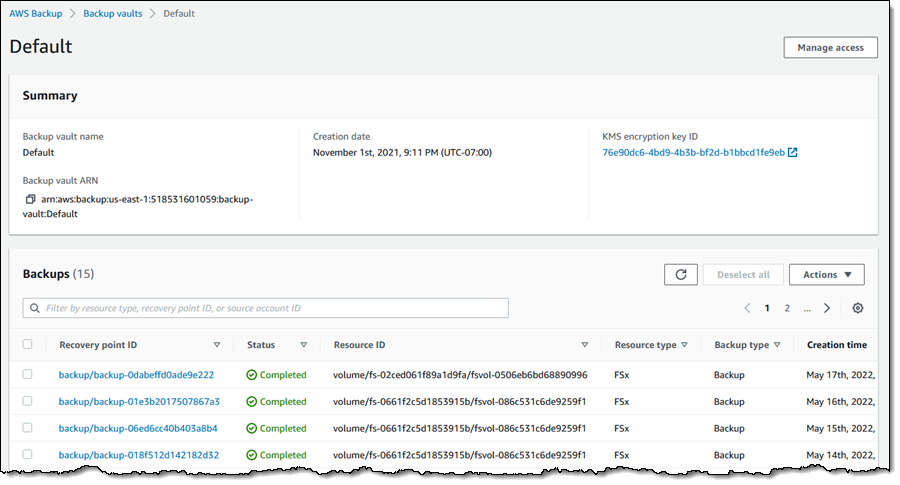The image size is (900, 485).
Task: Open recovery point backup-01e3b2017507867a3
Action: pyautogui.click(x=139, y=402)
